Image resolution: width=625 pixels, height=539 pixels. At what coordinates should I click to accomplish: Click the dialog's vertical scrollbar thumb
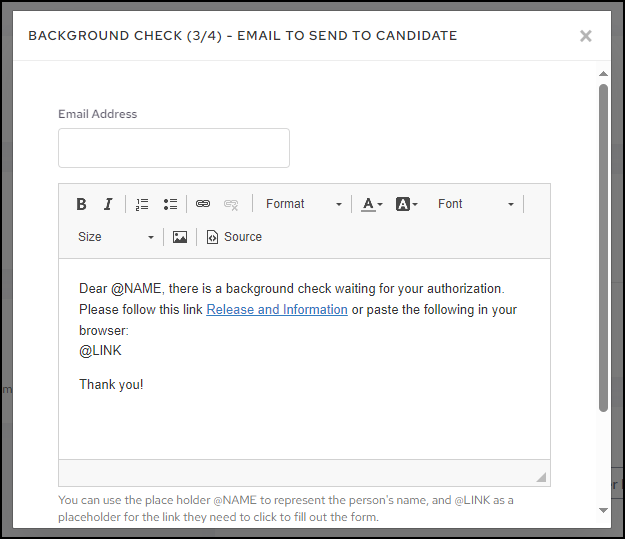click(603, 248)
